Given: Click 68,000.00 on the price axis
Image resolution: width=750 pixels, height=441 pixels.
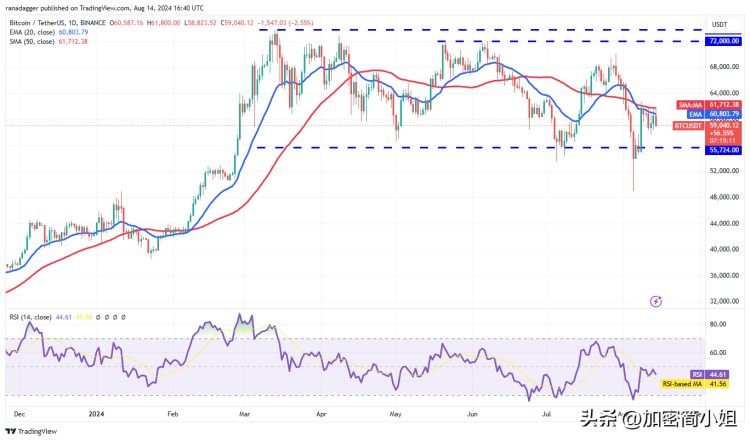Looking at the screenshot, I should point(724,66).
